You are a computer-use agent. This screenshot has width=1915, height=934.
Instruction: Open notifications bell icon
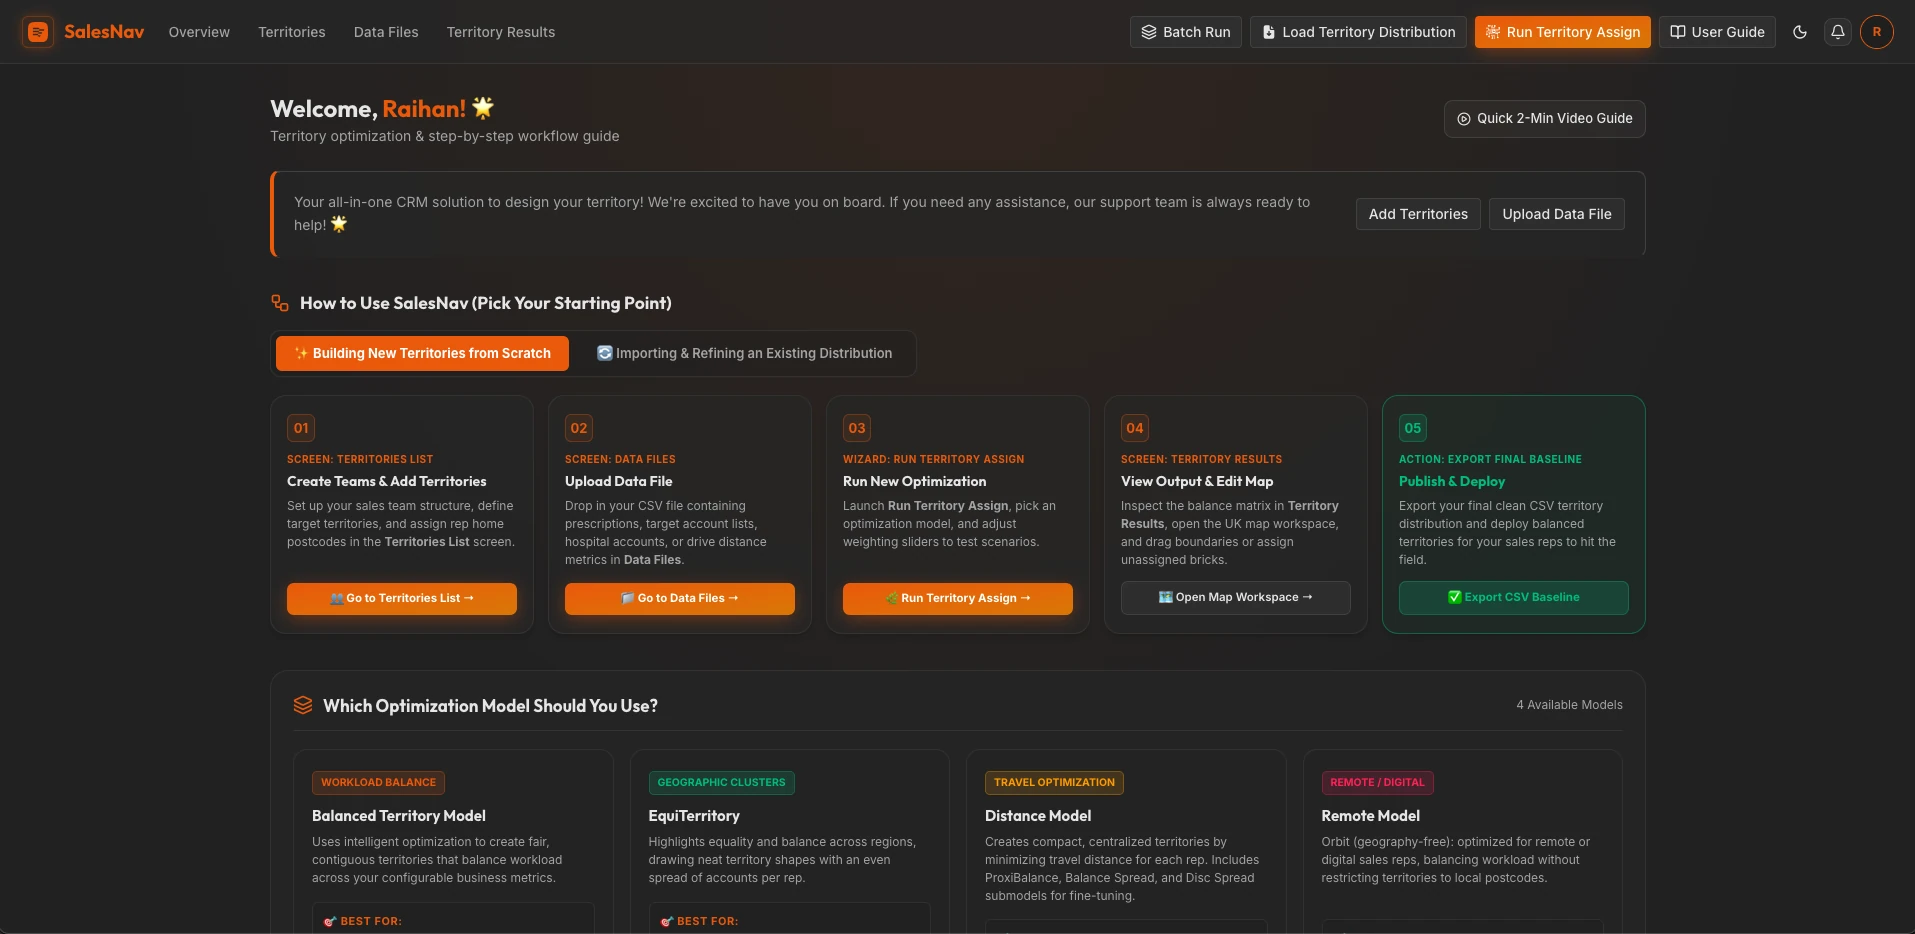(x=1838, y=32)
